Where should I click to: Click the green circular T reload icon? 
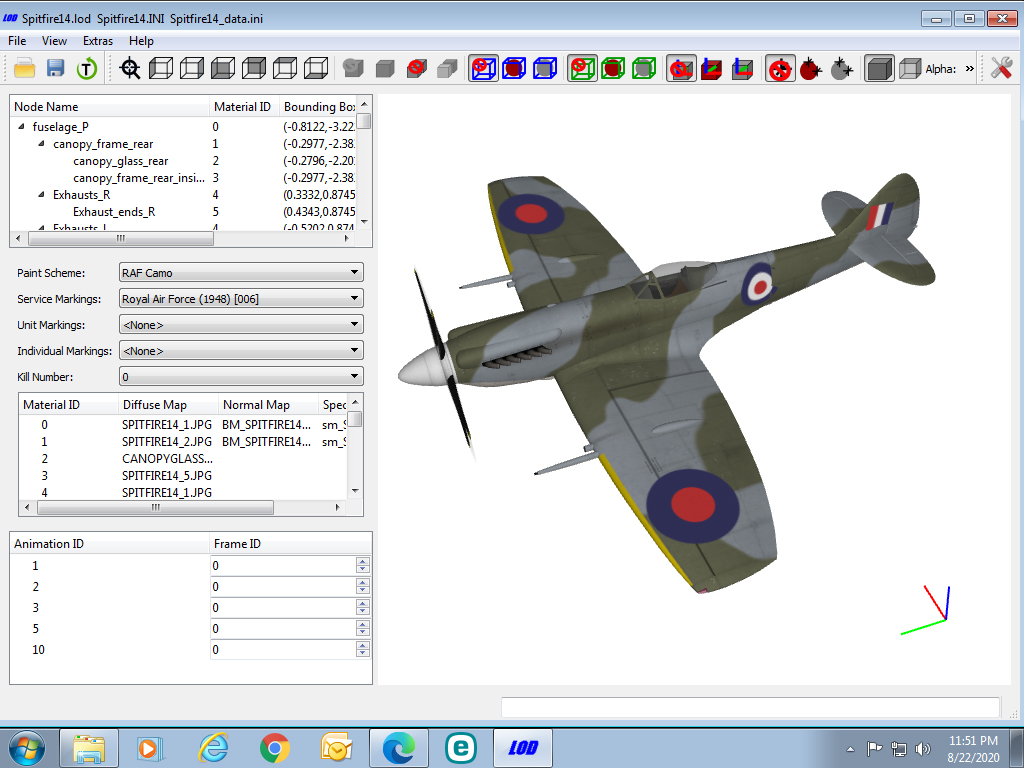coord(86,68)
